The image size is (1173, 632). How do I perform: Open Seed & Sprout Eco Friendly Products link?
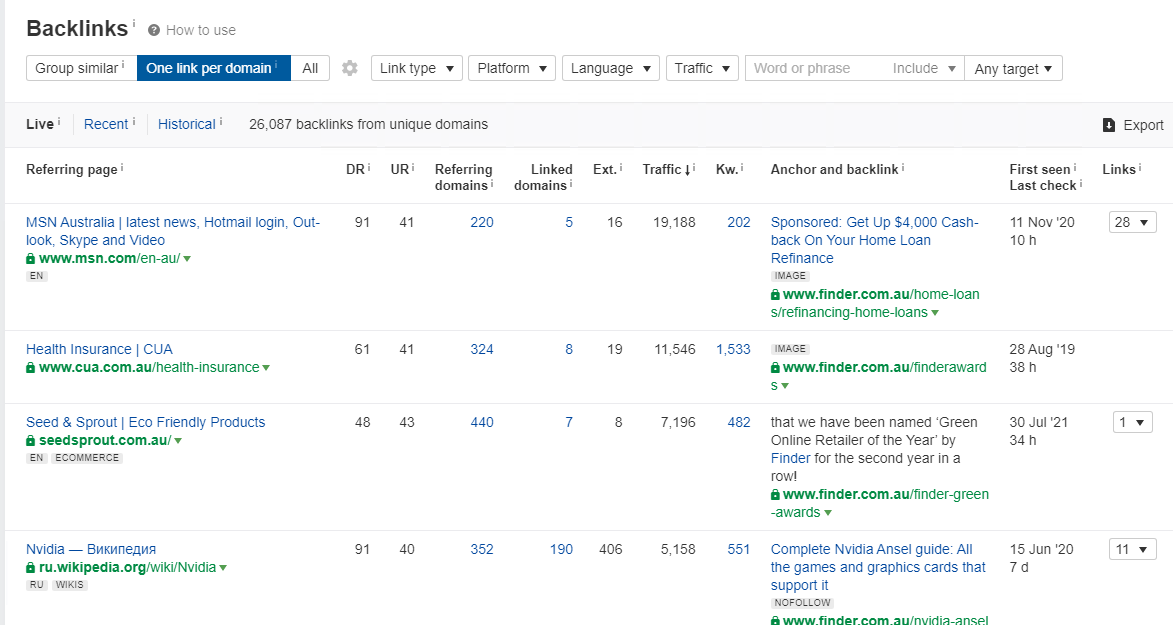click(x=145, y=423)
